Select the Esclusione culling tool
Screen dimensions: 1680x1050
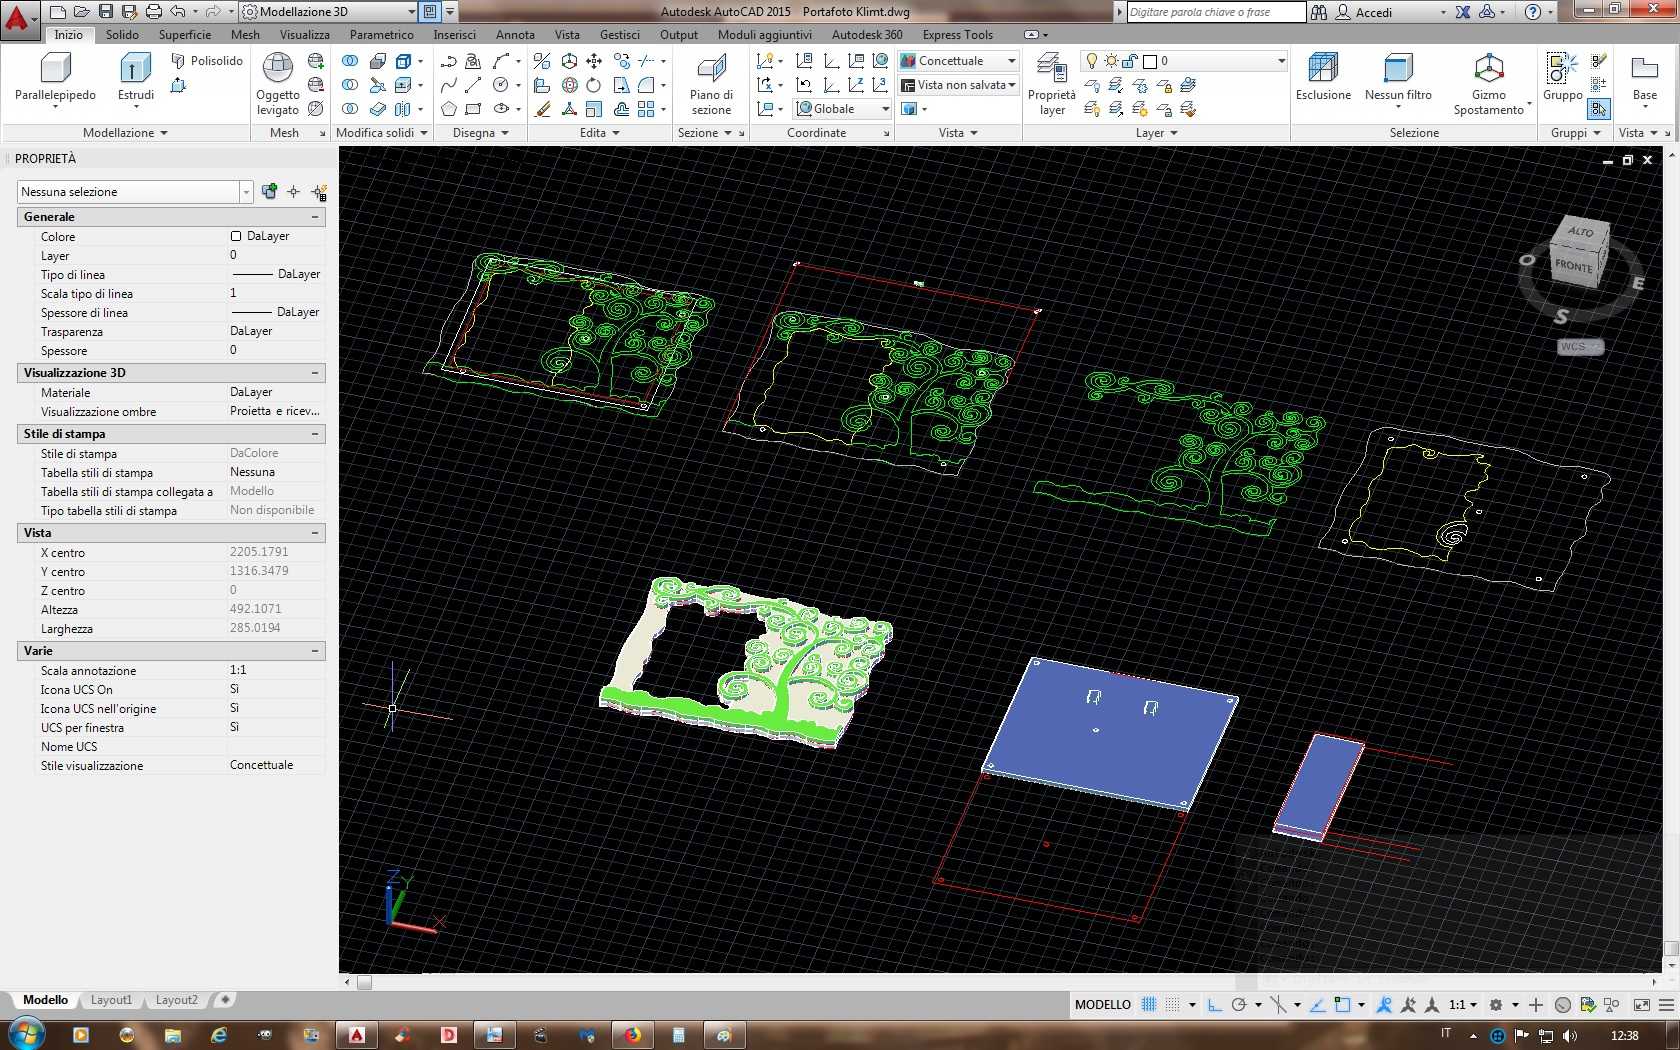(x=1323, y=78)
